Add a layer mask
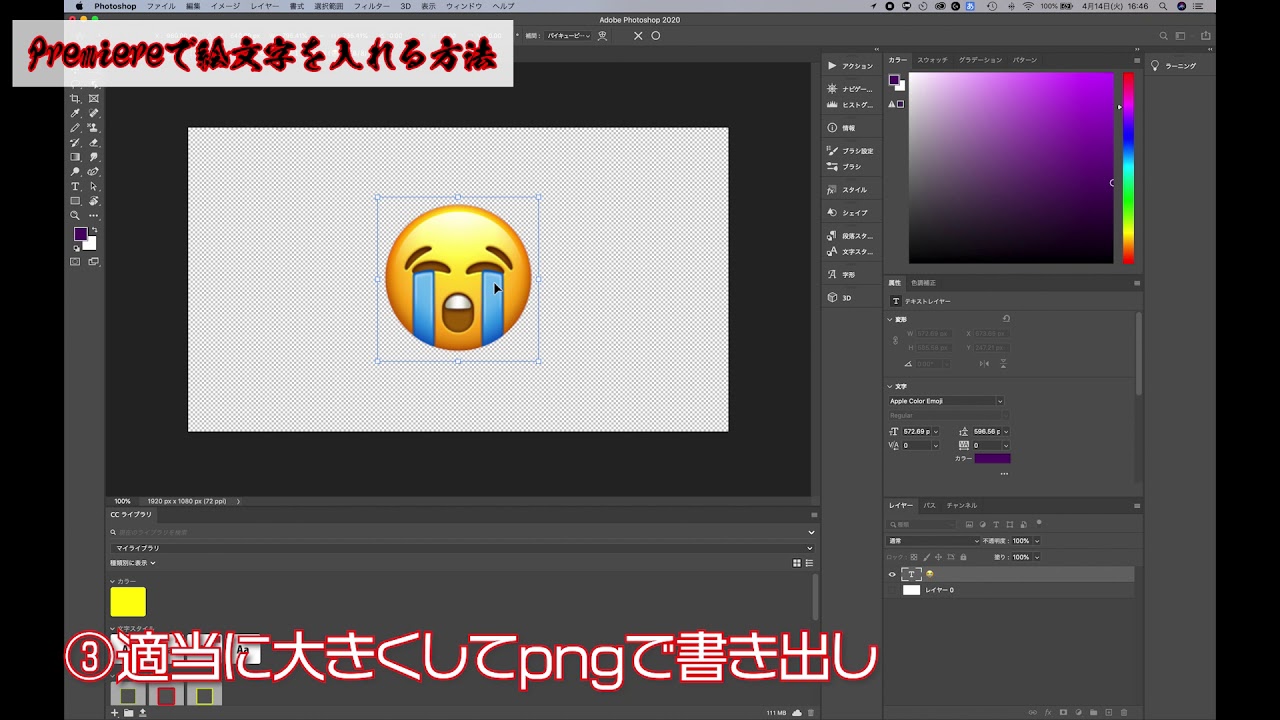The height and width of the screenshot is (720, 1280). point(1063,713)
